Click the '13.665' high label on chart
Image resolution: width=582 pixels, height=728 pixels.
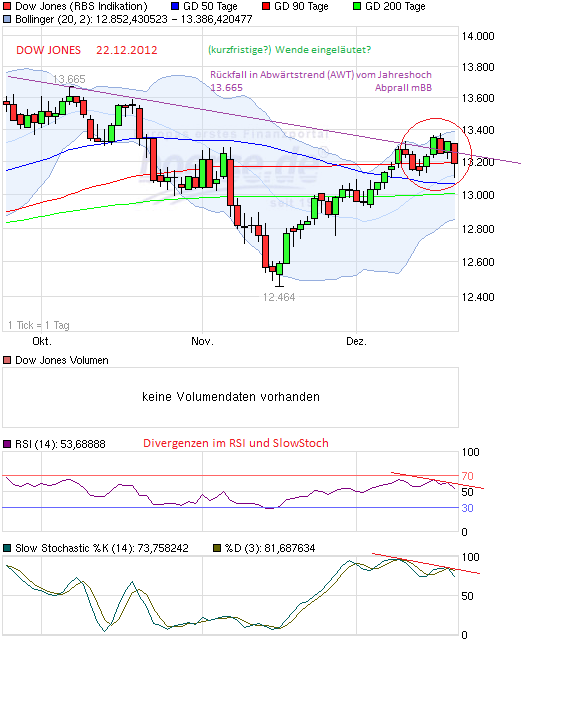pyautogui.click(x=69, y=79)
